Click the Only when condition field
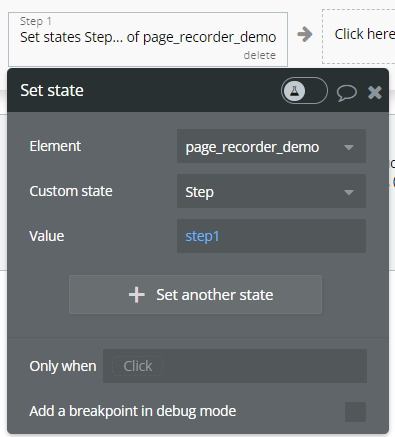This screenshot has width=395, height=437. pos(235,366)
